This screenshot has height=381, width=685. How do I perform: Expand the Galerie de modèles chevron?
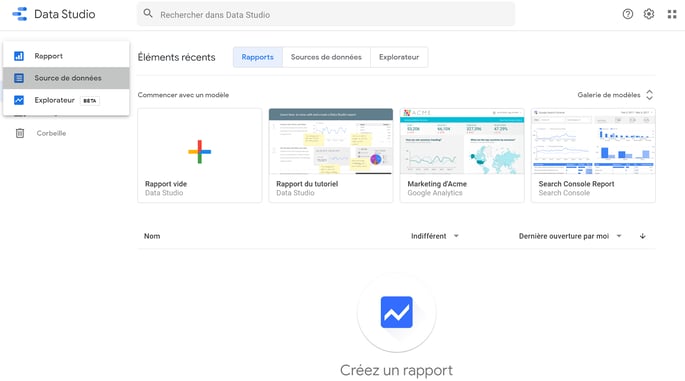(x=650, y=95)
